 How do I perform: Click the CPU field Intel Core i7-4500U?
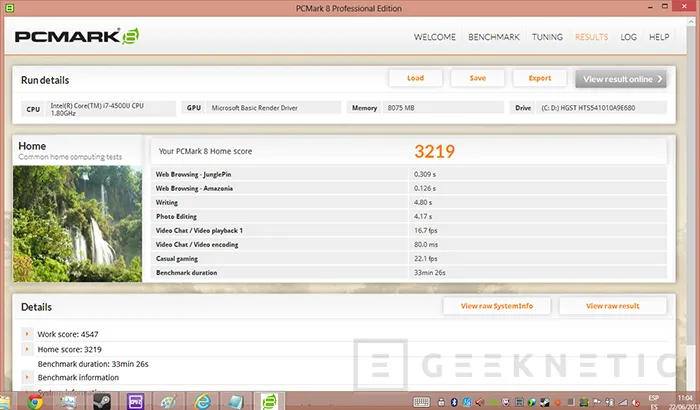(x=109, y=109)
